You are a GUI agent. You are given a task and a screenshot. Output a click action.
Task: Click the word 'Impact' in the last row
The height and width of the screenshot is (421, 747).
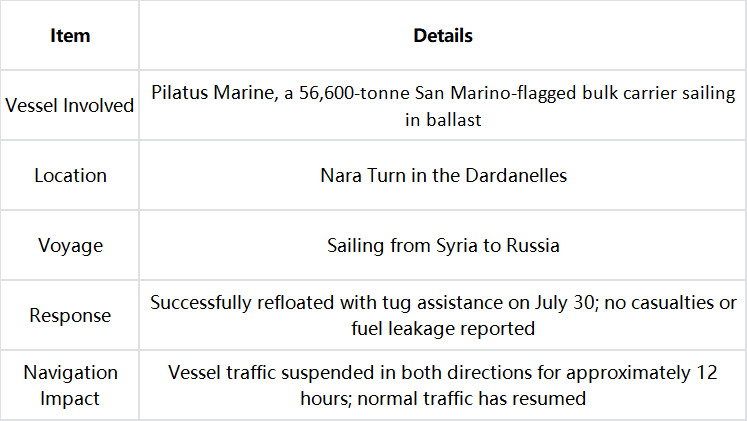70,399
